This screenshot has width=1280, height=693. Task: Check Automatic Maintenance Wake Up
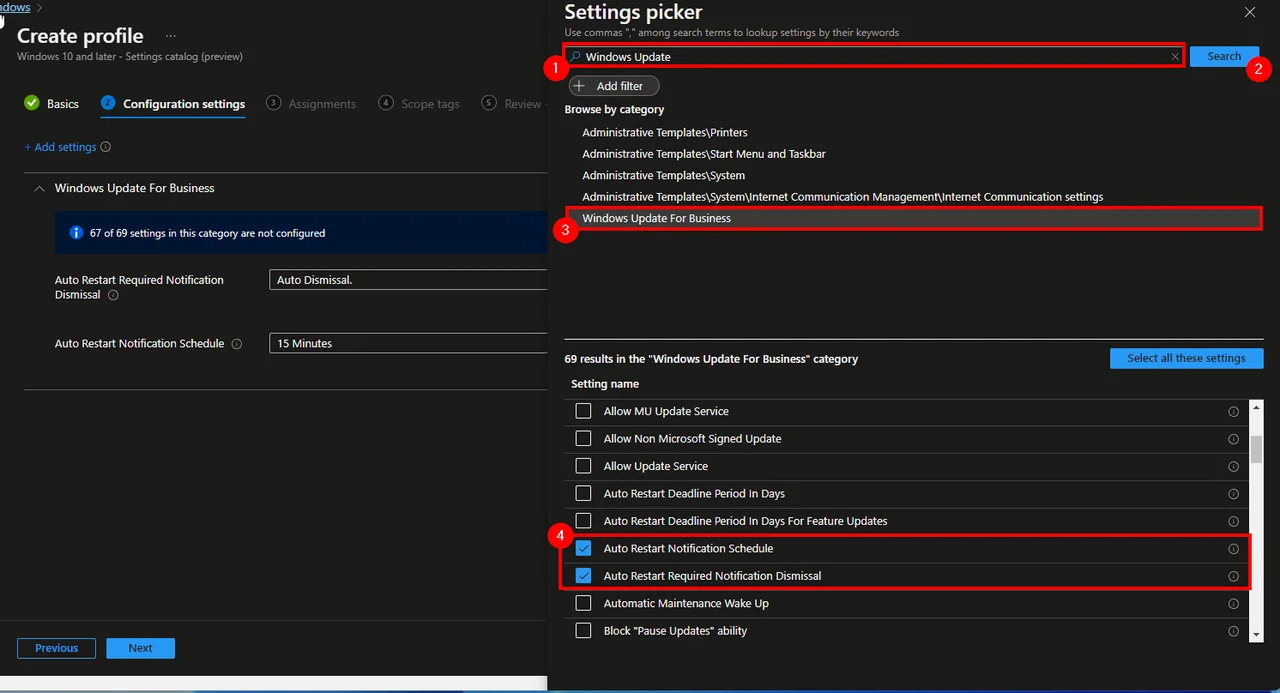click(x=583, y=604)
